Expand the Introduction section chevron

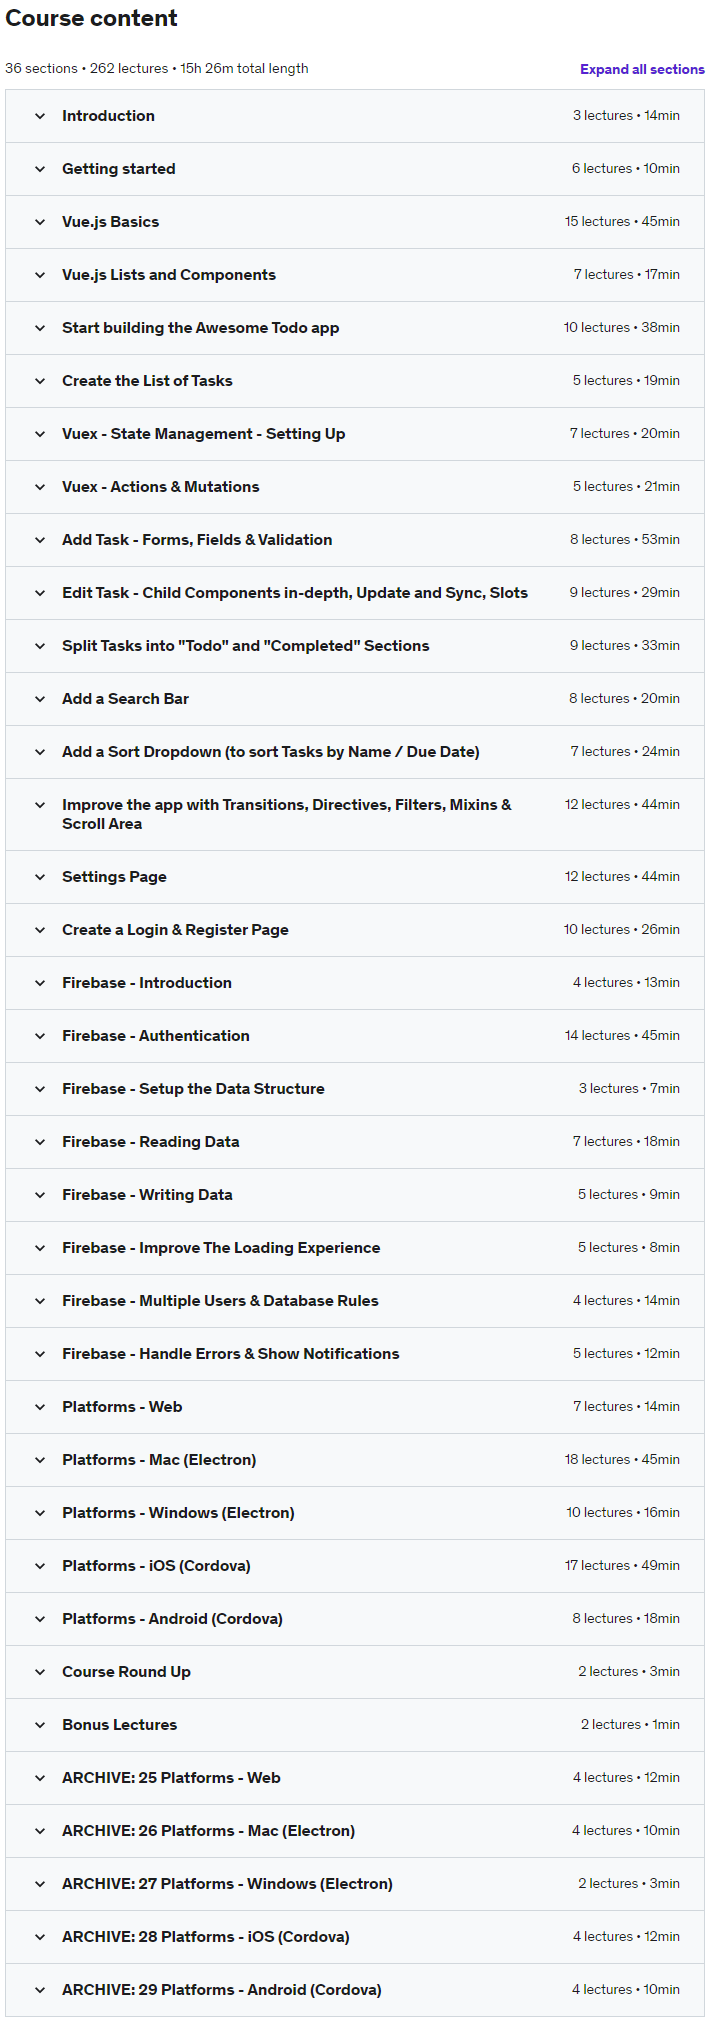coord(40,116)
